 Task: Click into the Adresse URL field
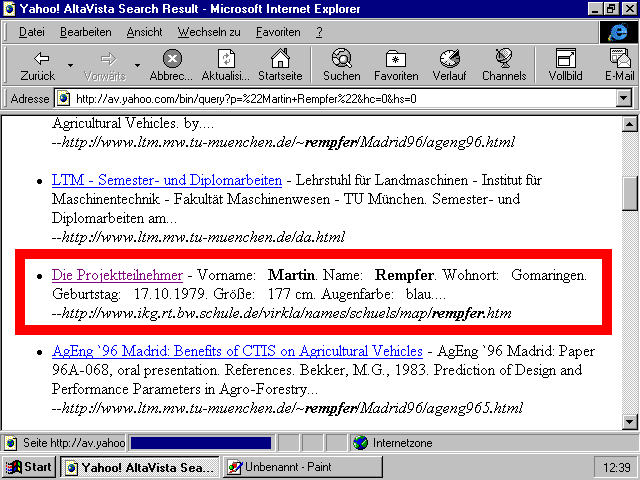(x=335, y=98)
